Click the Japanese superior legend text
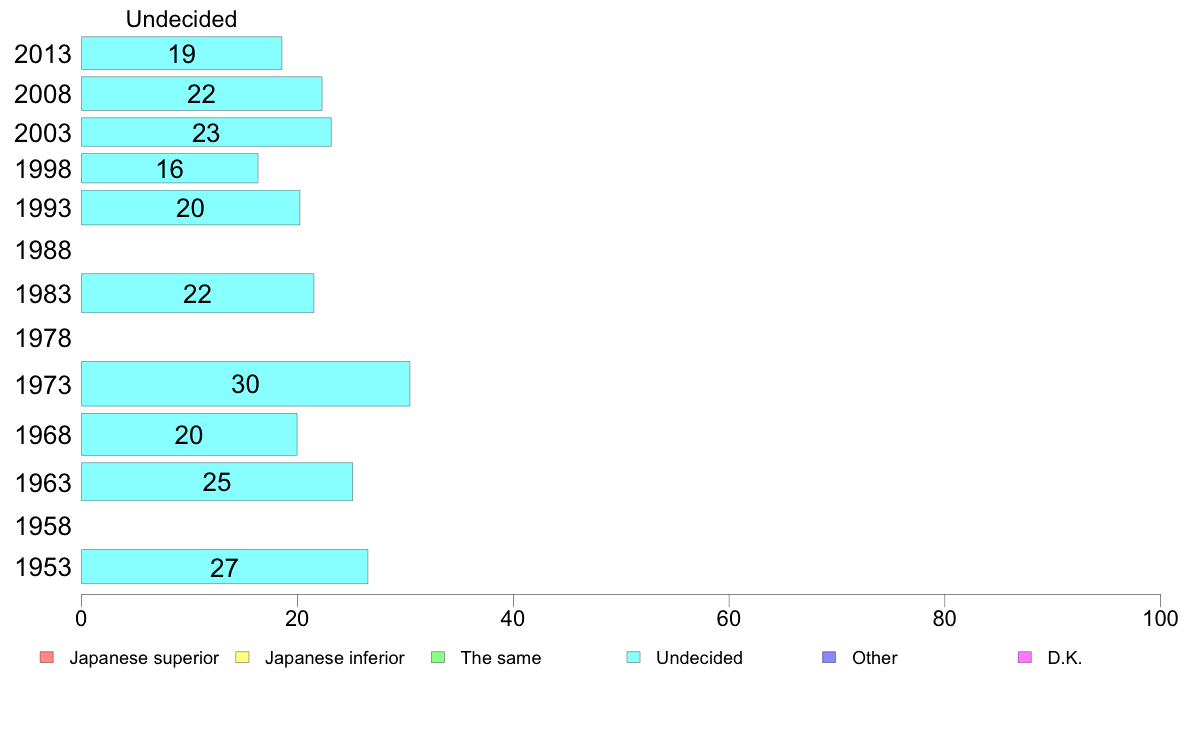Viewport: 1188px width, 736px height. coord(144,658)
